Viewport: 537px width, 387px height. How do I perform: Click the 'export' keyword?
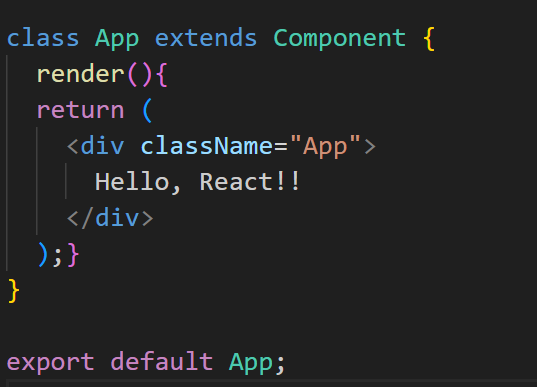[50, 362]
